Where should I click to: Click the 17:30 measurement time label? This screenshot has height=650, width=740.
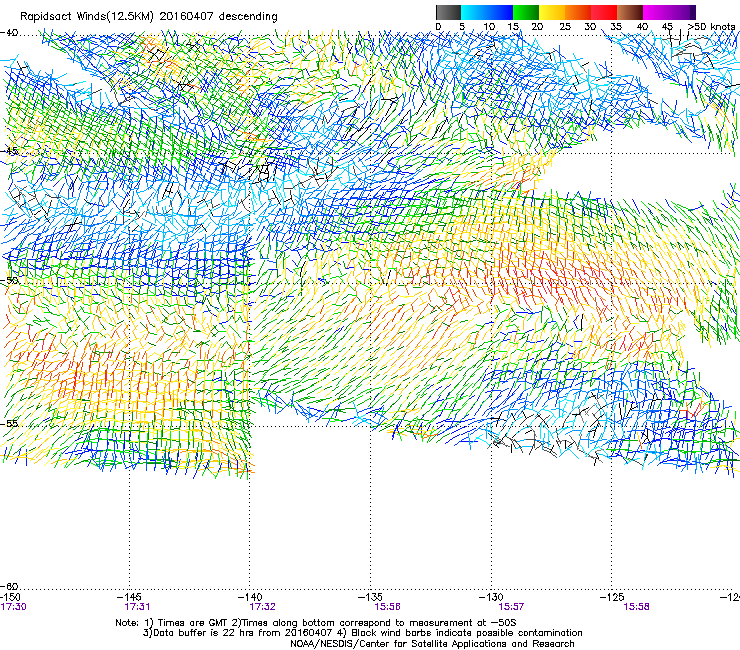(x=13, y=607)
